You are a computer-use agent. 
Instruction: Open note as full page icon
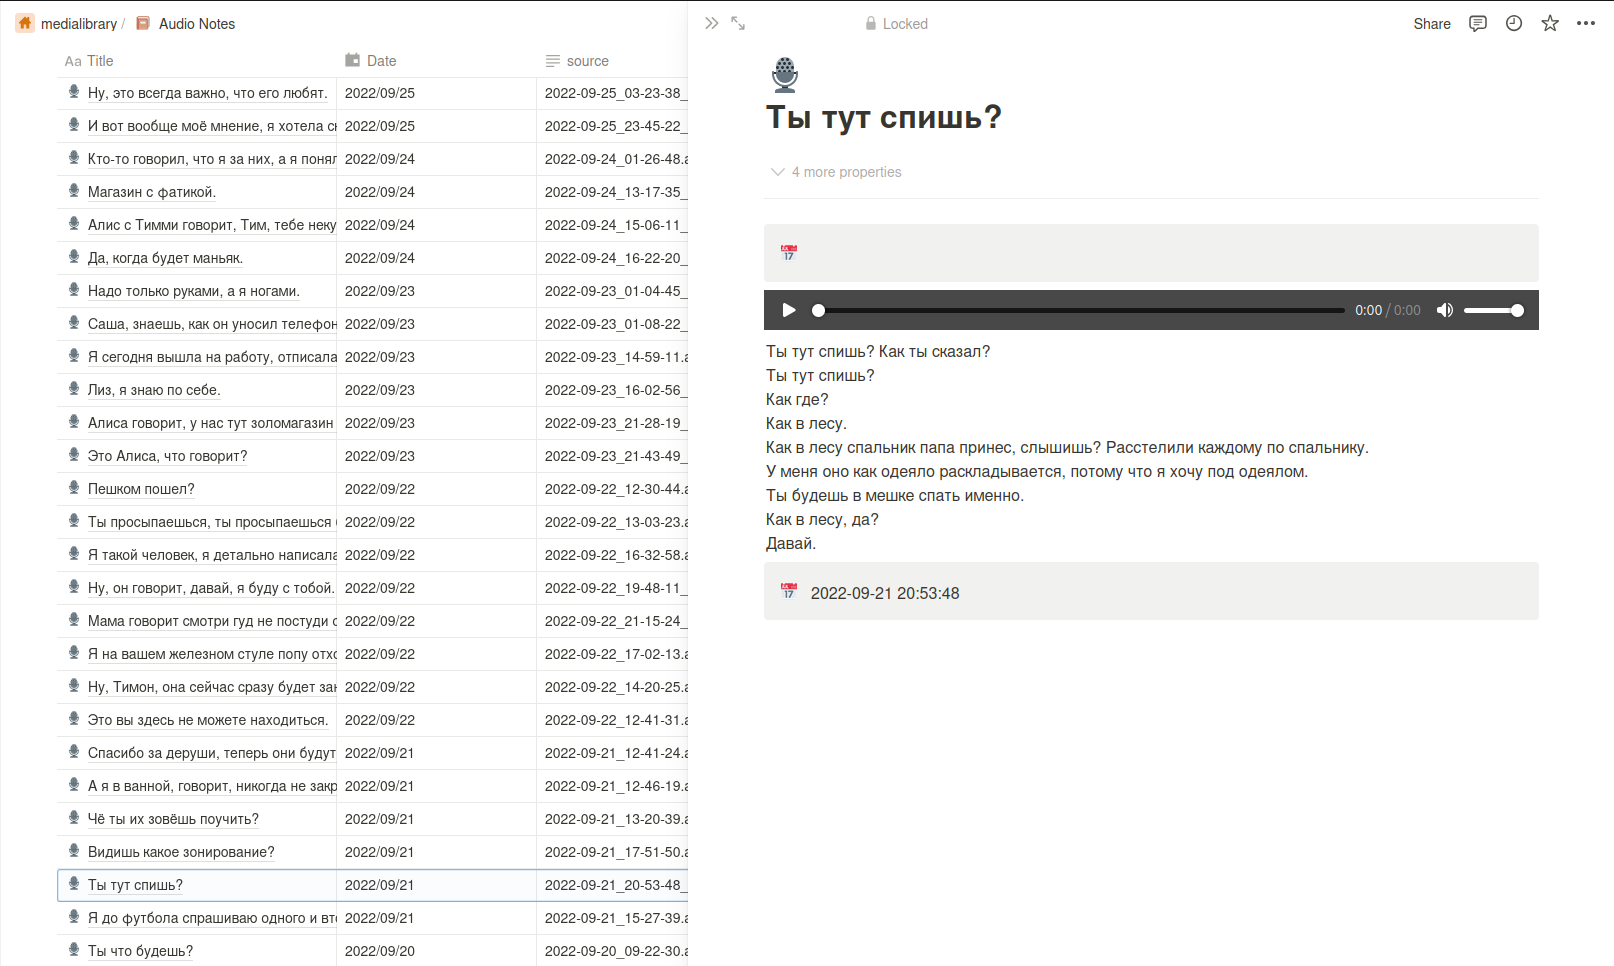[738, 23]
